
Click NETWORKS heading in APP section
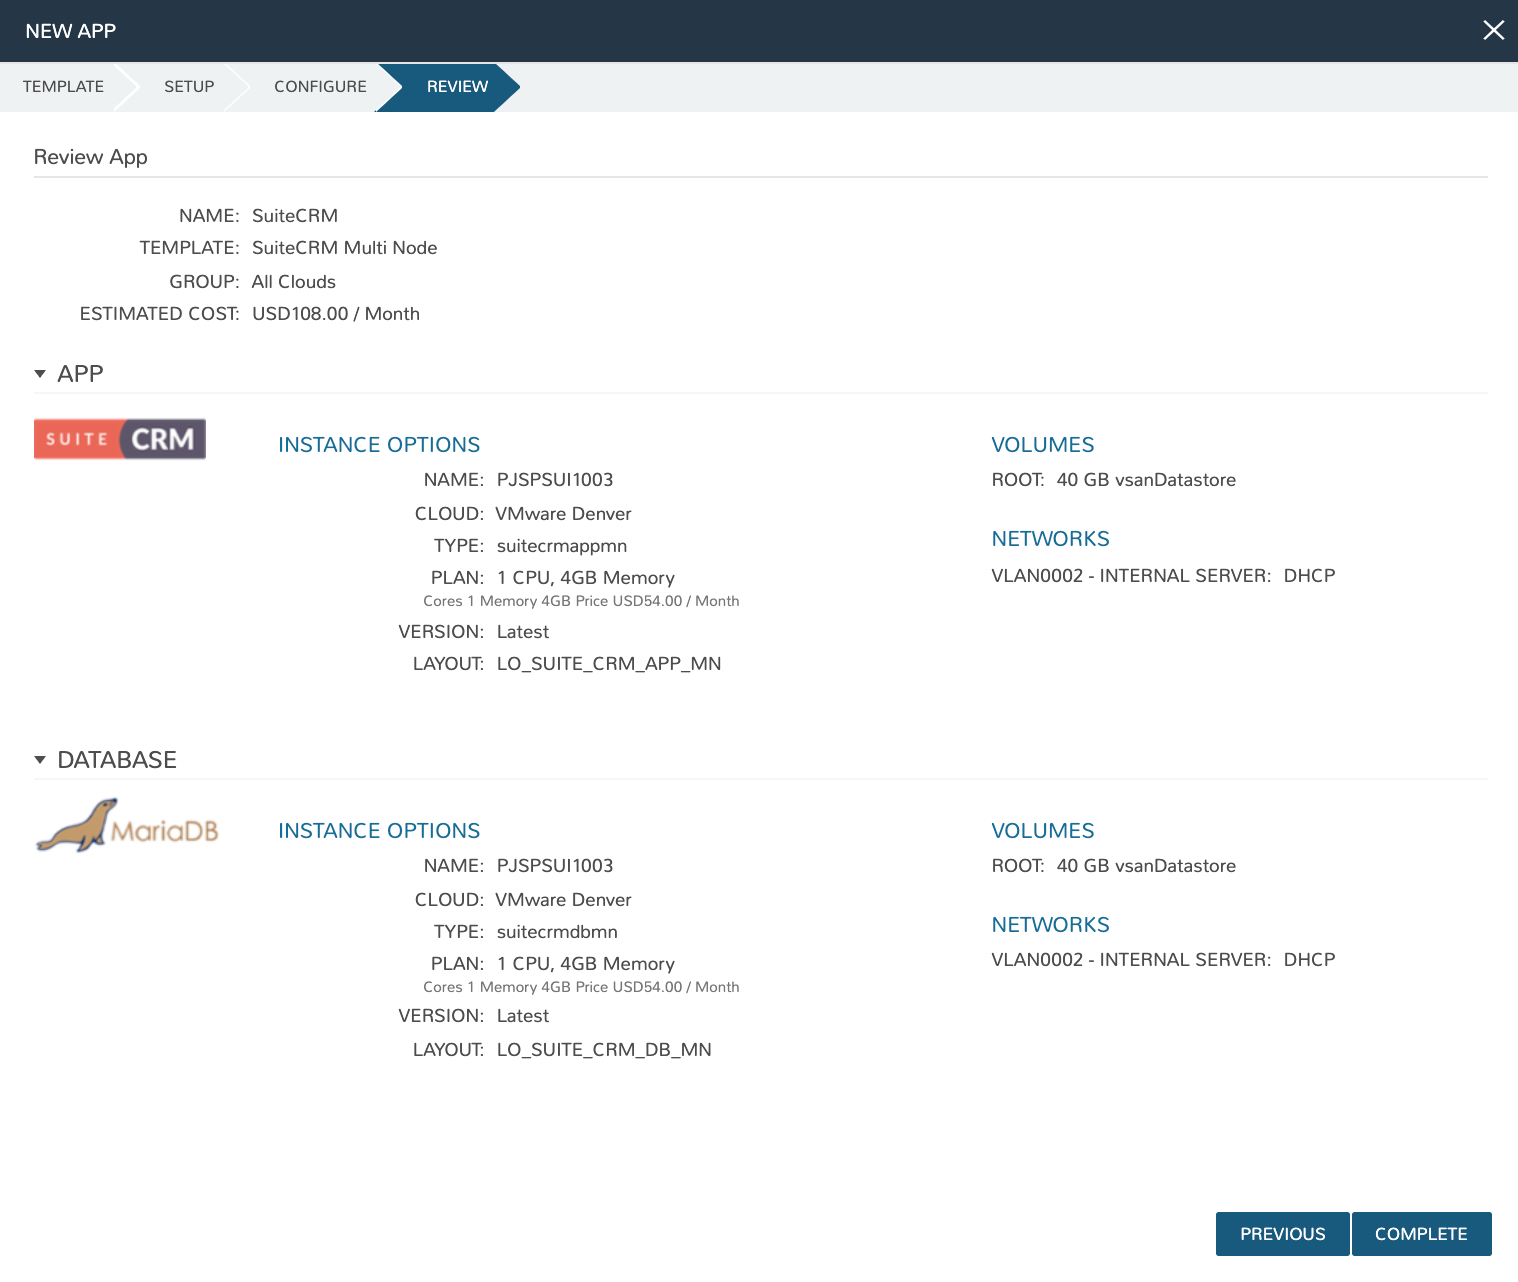1050,539
